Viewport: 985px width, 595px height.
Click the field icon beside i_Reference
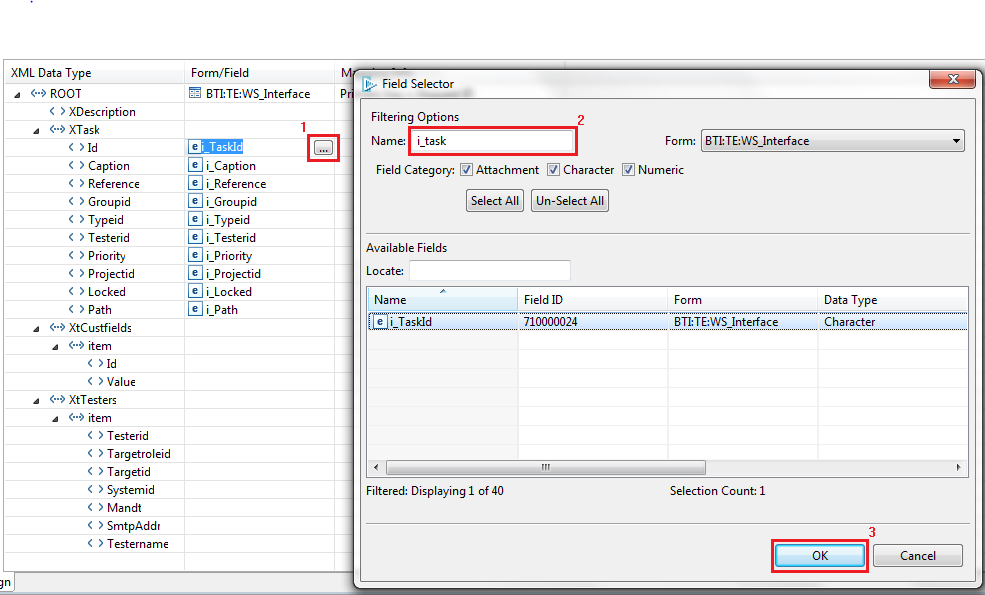pyautogui.click(x=195, y=183)
